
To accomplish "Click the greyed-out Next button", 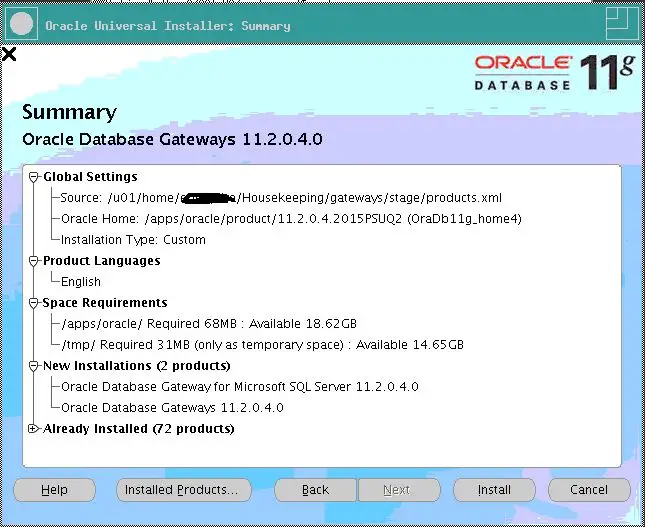I will click(398, 490).
